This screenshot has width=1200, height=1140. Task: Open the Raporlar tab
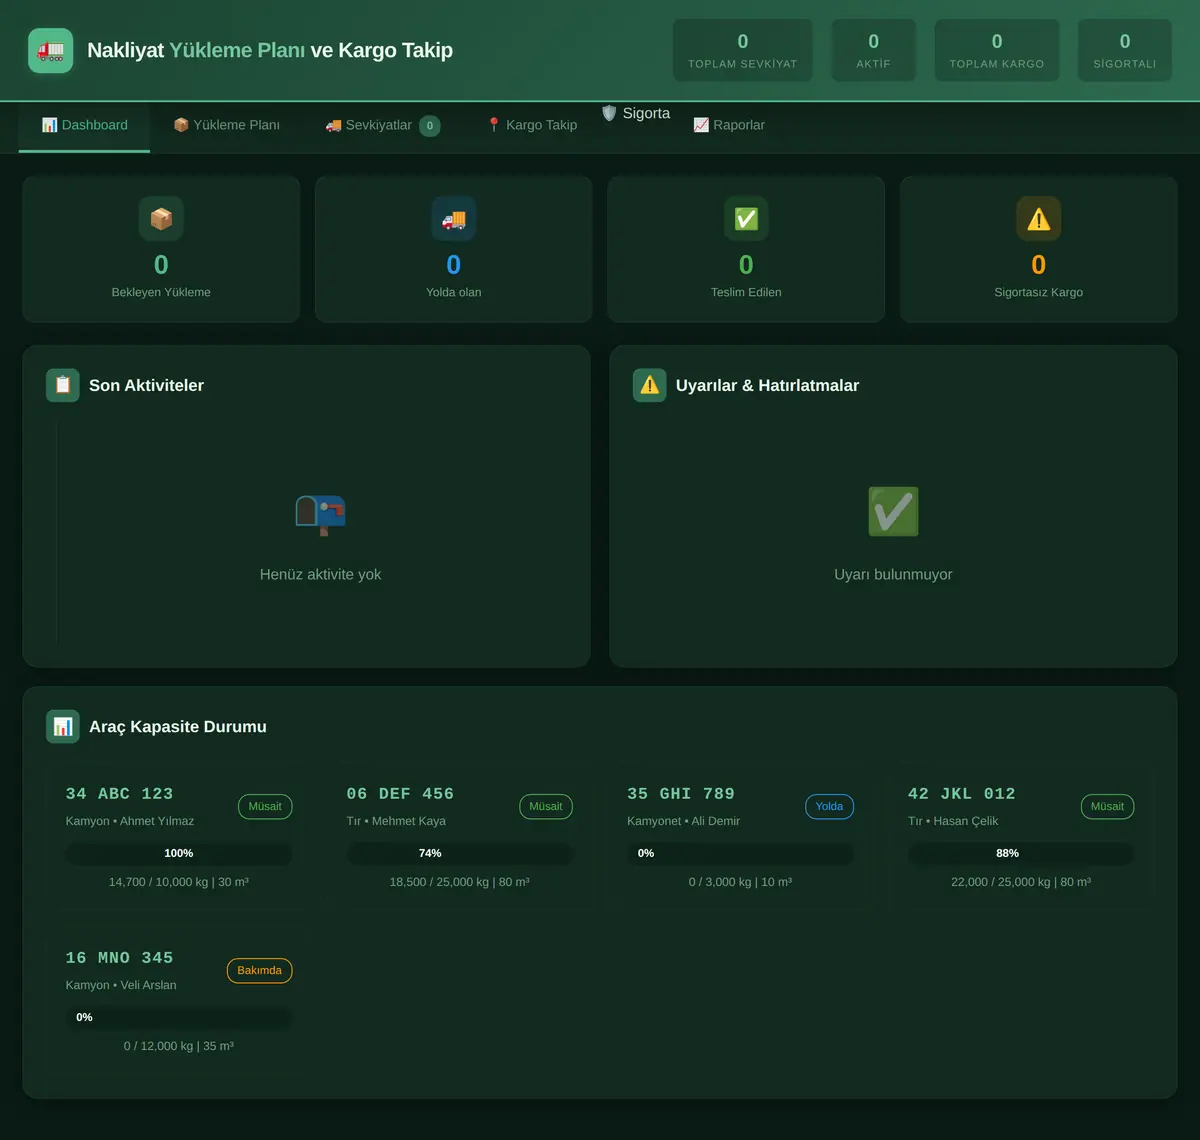(729, 125)
